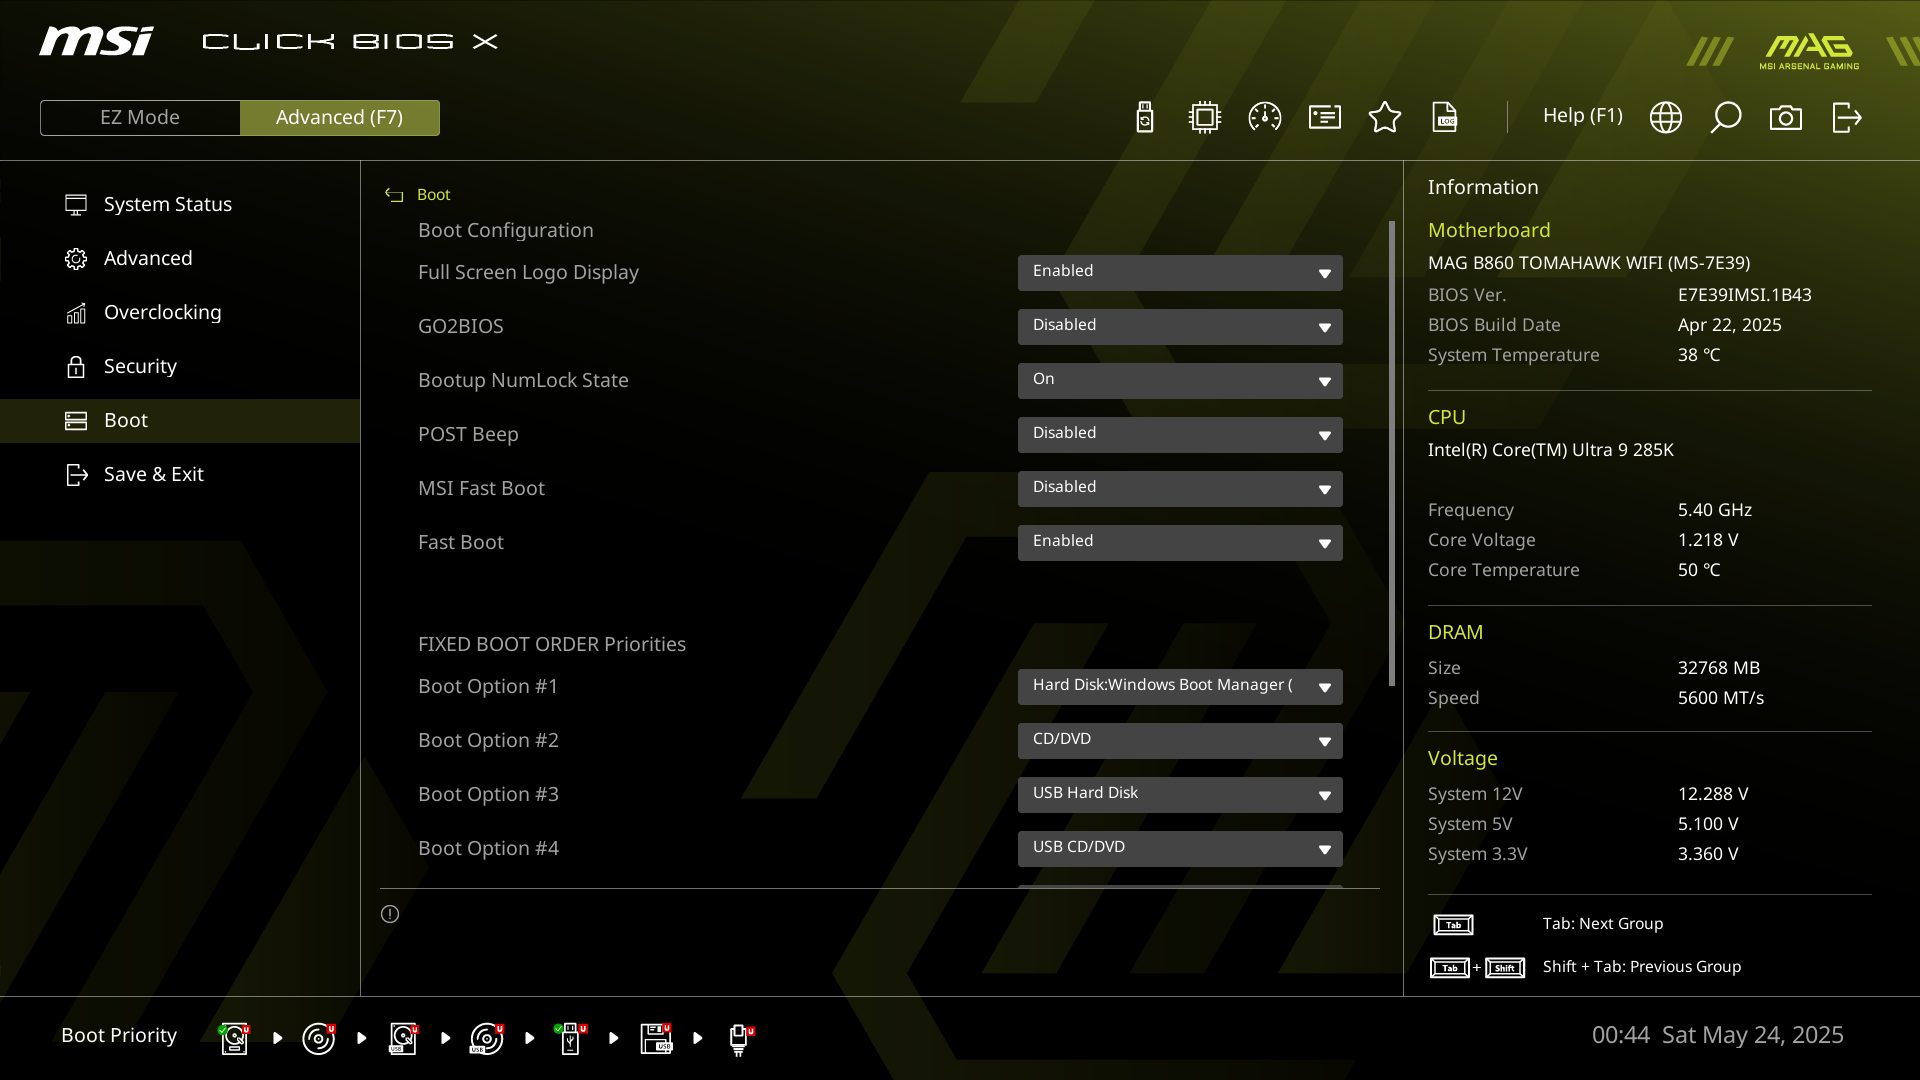1920x1080 pixels.
Task: Go to Save & Exit menu
Action: [153, 474]
